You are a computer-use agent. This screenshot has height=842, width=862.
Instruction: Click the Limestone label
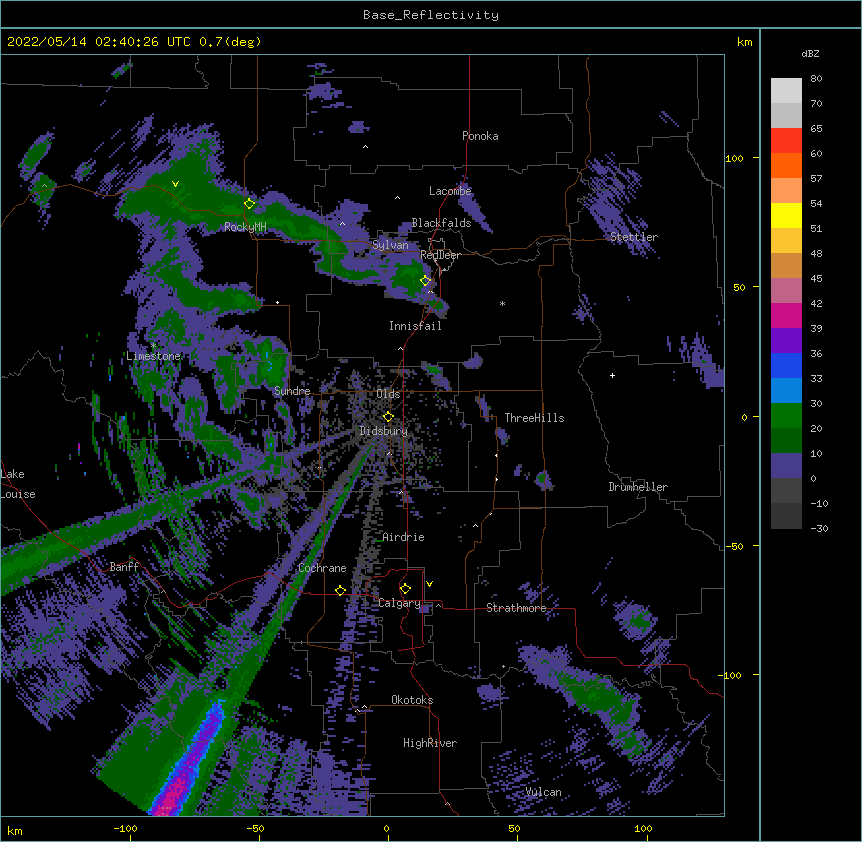click(153, 356)
